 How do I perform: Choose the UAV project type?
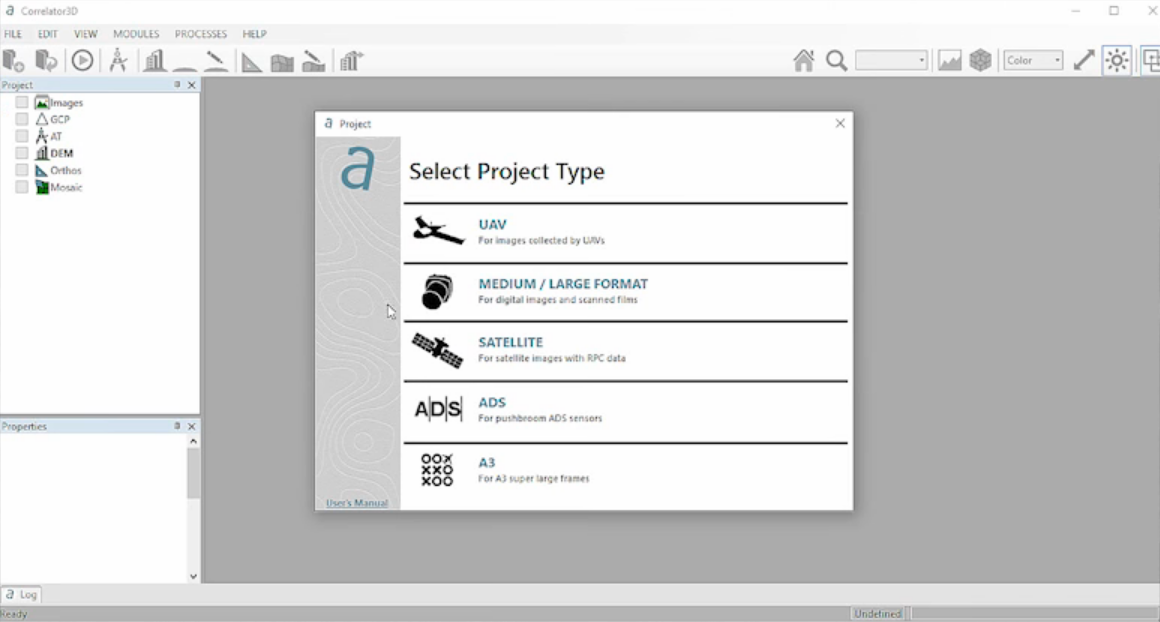[625, 232]
